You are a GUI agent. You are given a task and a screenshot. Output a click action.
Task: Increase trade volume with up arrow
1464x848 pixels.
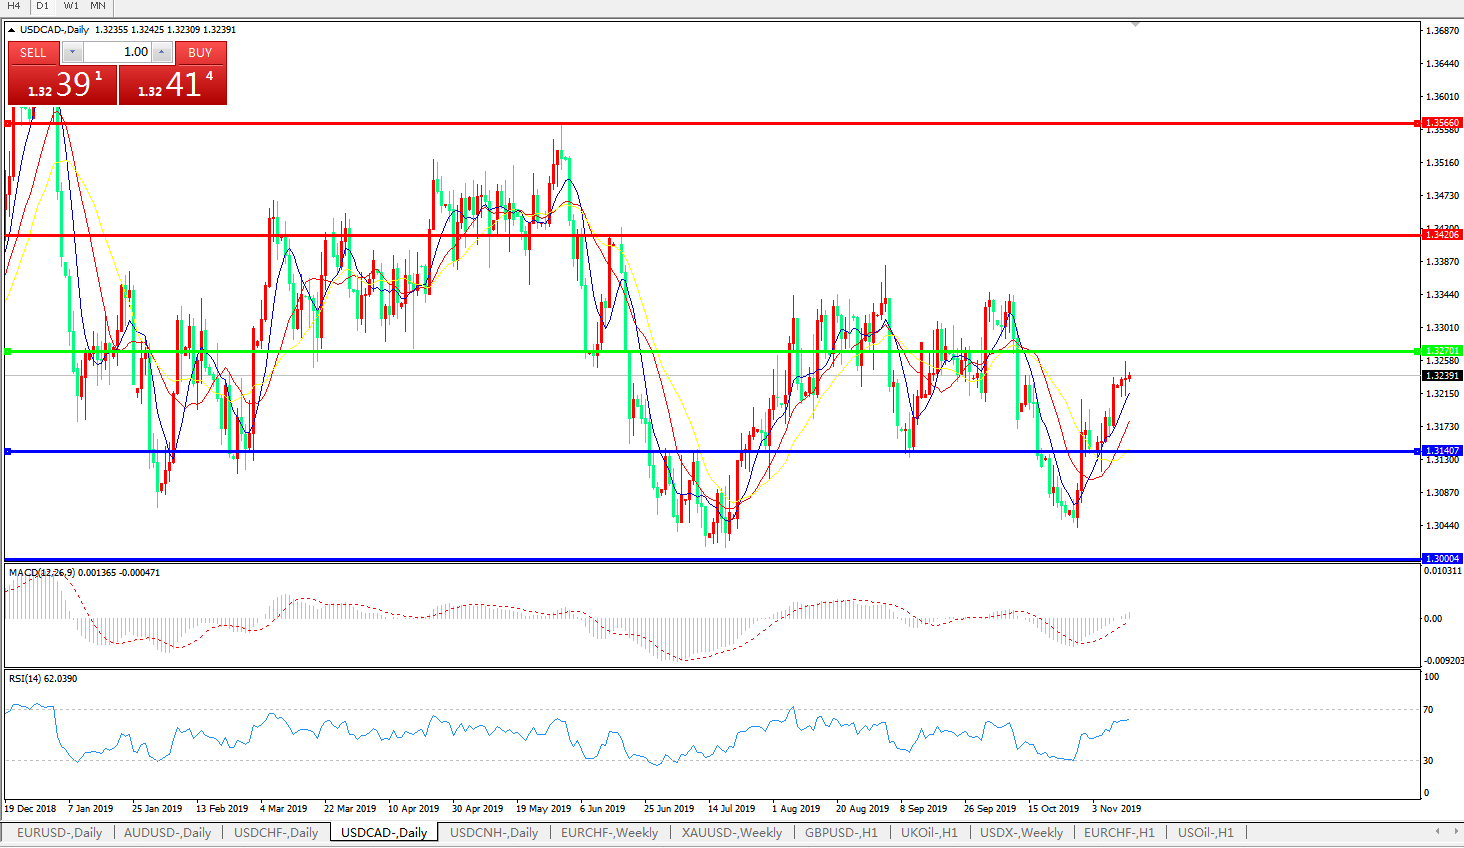click(x=162, y=52)
